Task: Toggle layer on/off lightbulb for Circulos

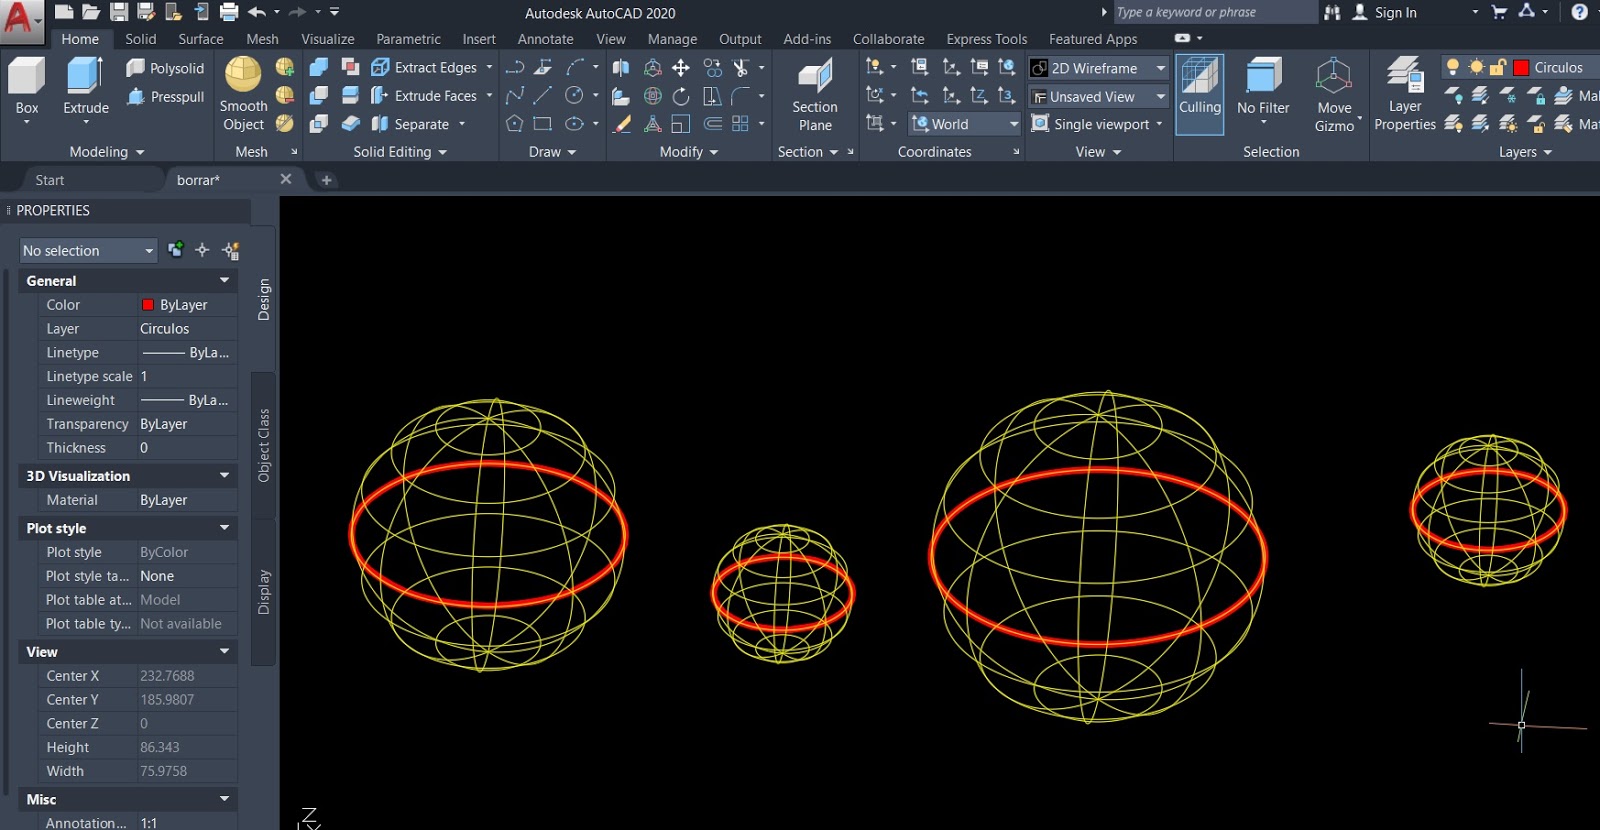Action: (1453, 67)
